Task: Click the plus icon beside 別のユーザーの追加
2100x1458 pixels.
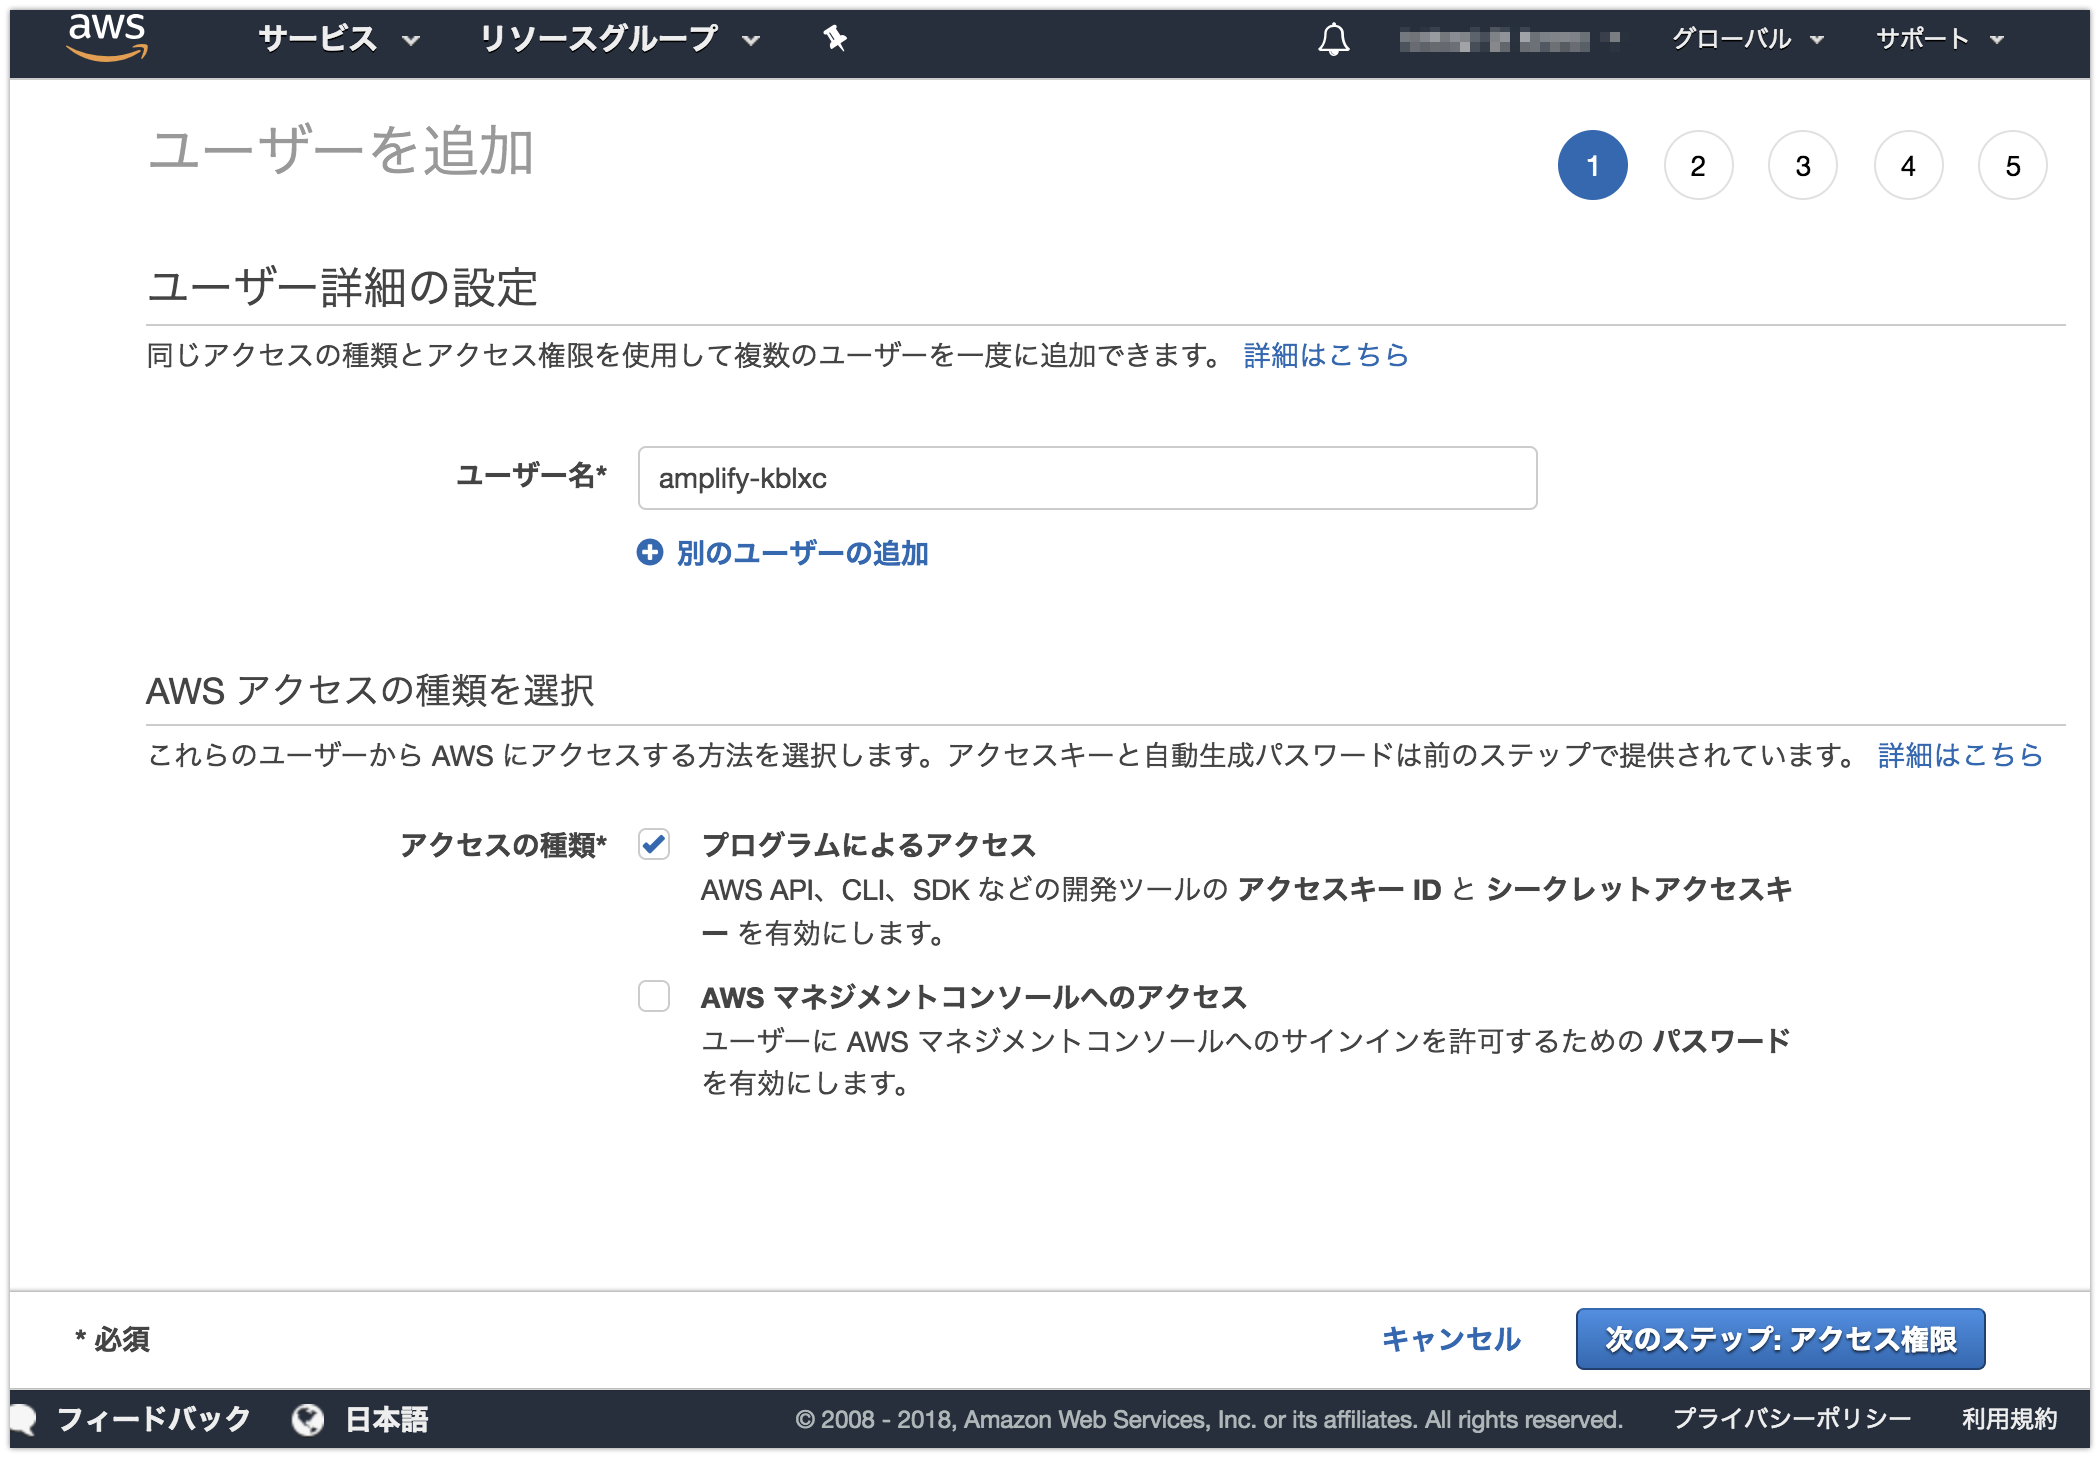Action: [x=651, y=551]
